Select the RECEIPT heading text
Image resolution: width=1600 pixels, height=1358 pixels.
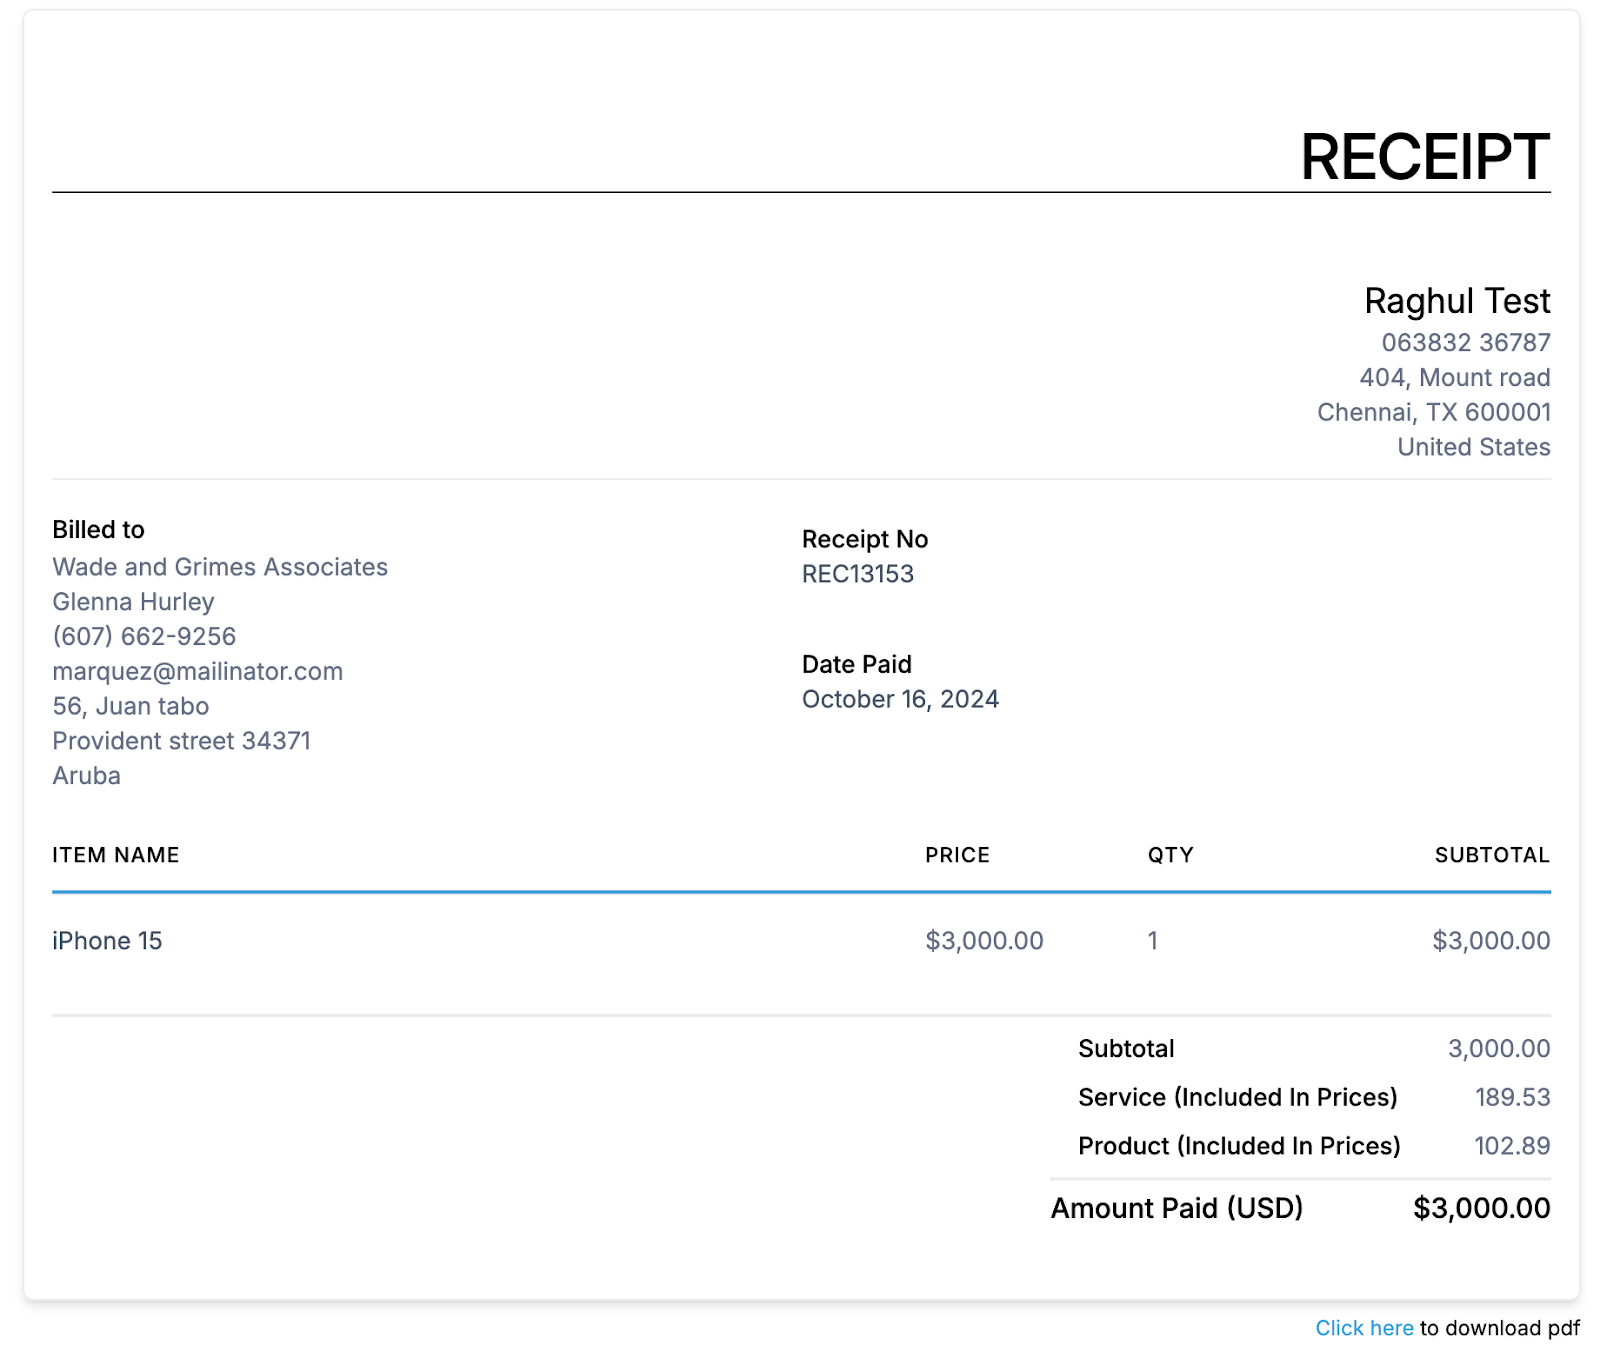(1425, 157)
